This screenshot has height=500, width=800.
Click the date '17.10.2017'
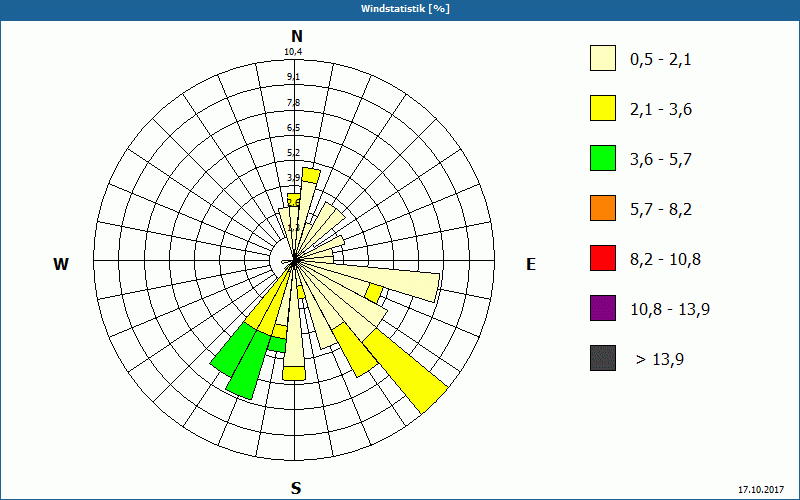point(761,489)
